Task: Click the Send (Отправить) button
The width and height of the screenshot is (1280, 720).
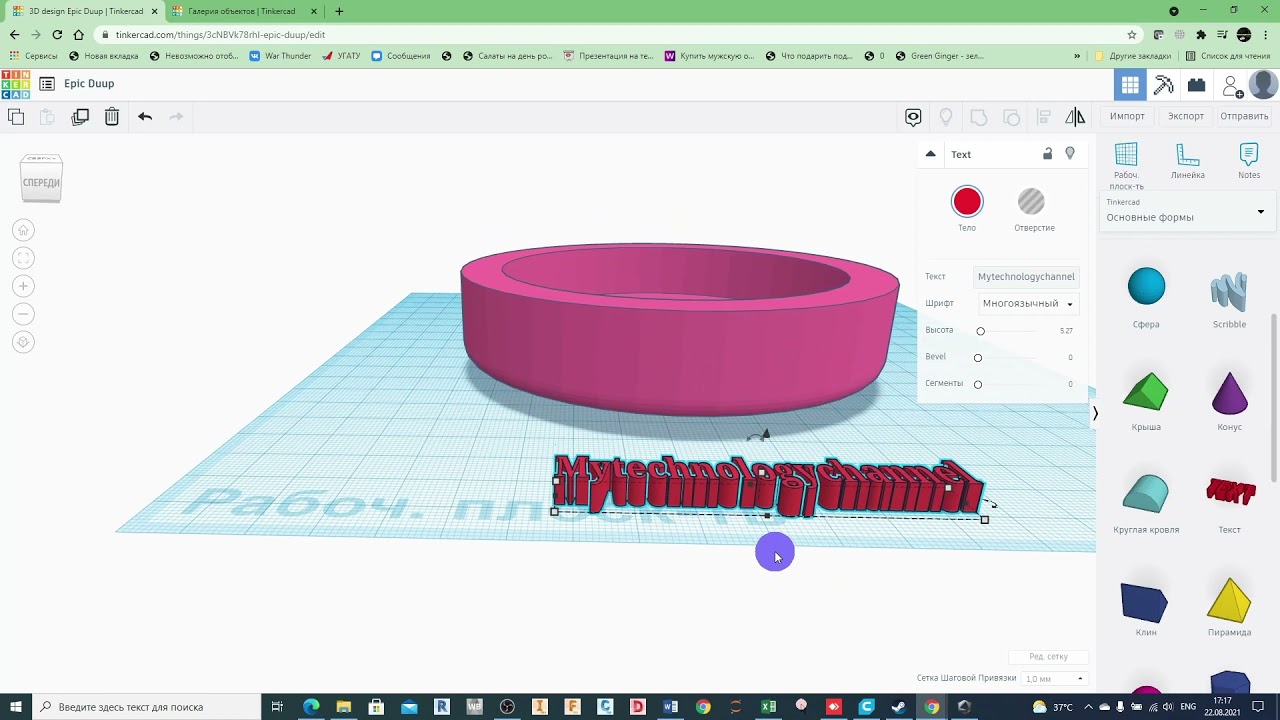Action: pos(1244,116)
